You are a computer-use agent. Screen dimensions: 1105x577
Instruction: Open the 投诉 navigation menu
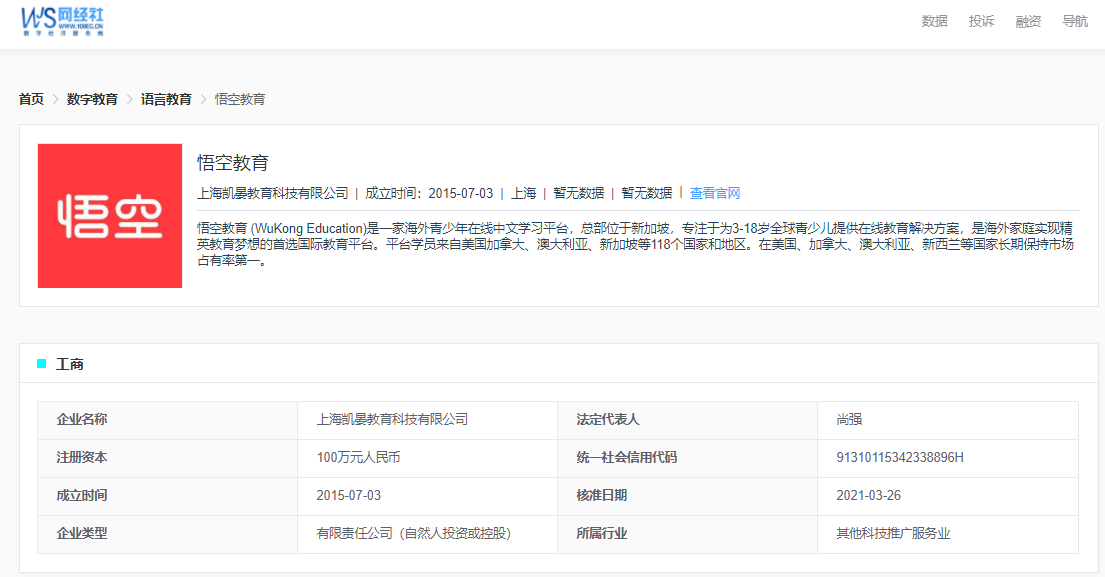pos(981,21)
